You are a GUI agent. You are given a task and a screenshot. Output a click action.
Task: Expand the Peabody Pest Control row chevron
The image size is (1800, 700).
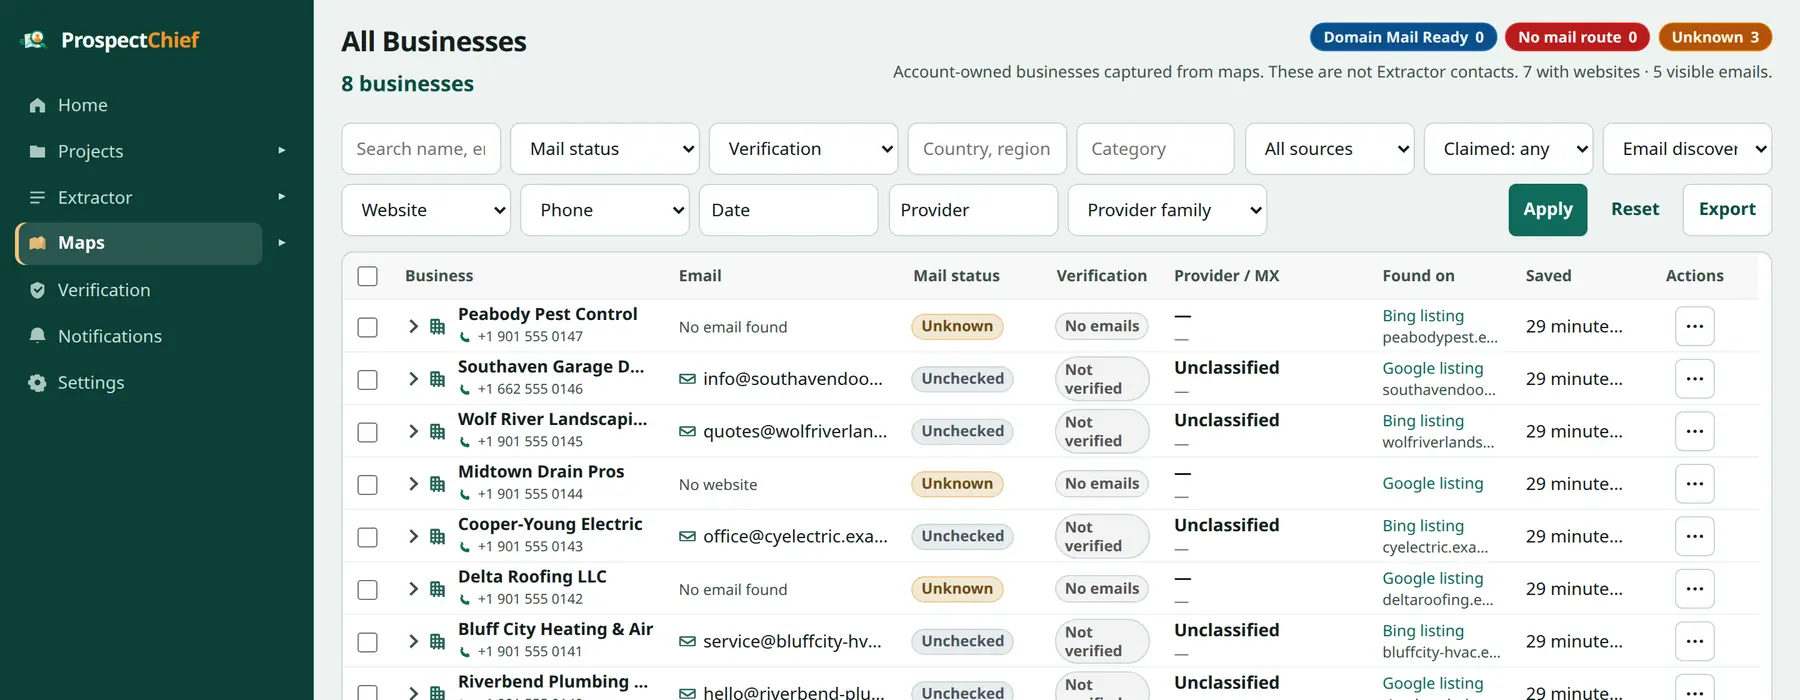click(413, 326)
